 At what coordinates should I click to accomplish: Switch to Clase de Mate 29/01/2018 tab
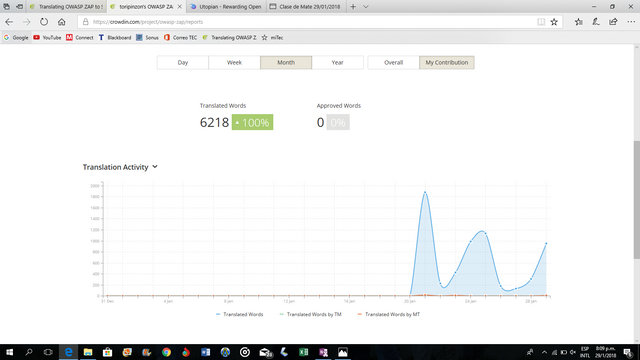306,7
